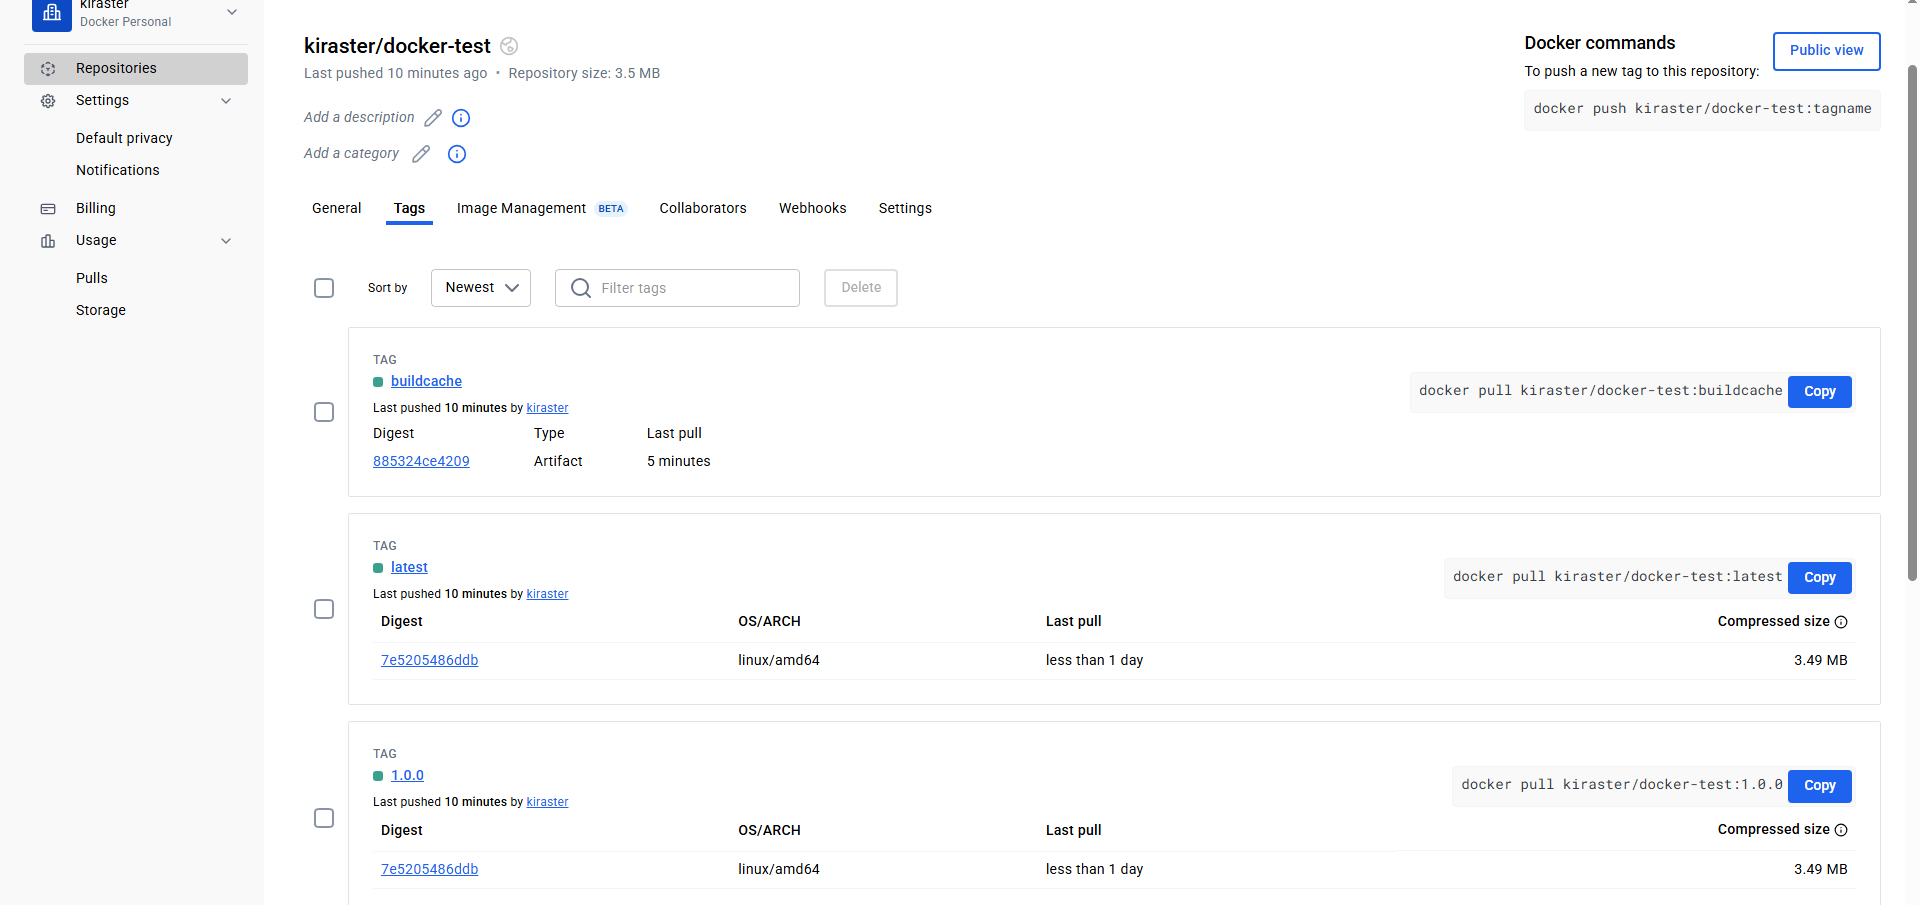
Task: Show info for Add a description
Action: click(461, 118)
